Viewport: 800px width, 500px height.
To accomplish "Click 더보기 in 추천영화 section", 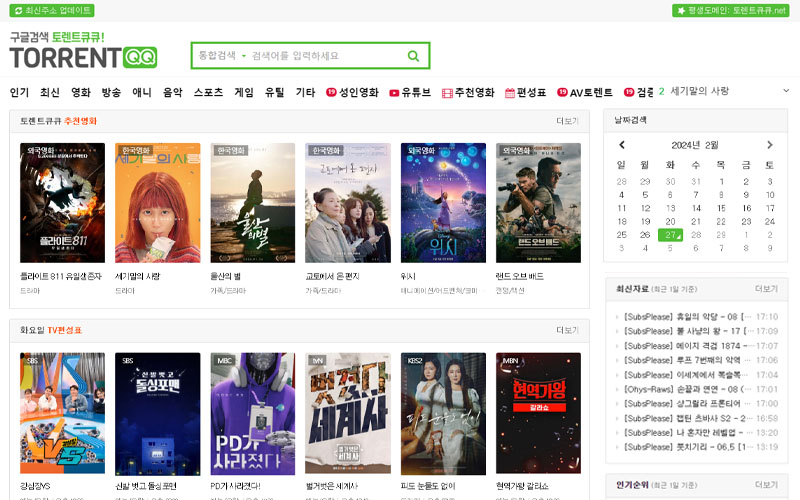I will pos(567,121).
